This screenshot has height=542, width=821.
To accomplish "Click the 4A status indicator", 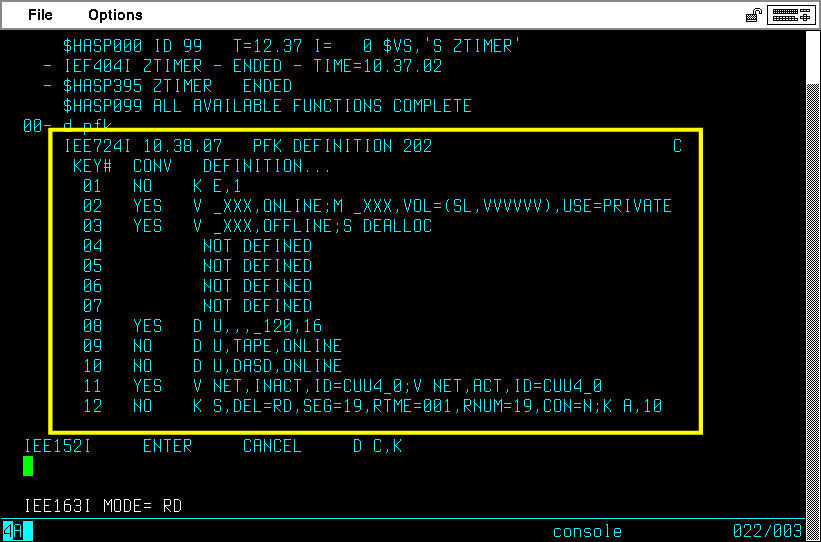I will 17,531.
